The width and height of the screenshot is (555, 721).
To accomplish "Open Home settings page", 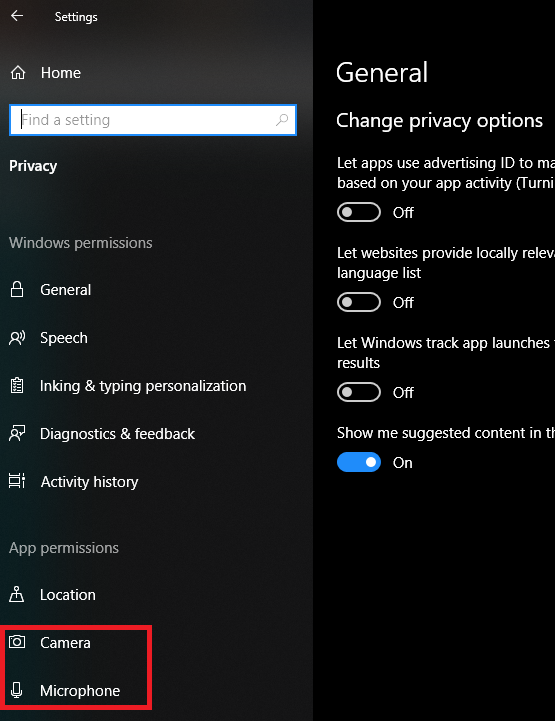I will point(61,73).
